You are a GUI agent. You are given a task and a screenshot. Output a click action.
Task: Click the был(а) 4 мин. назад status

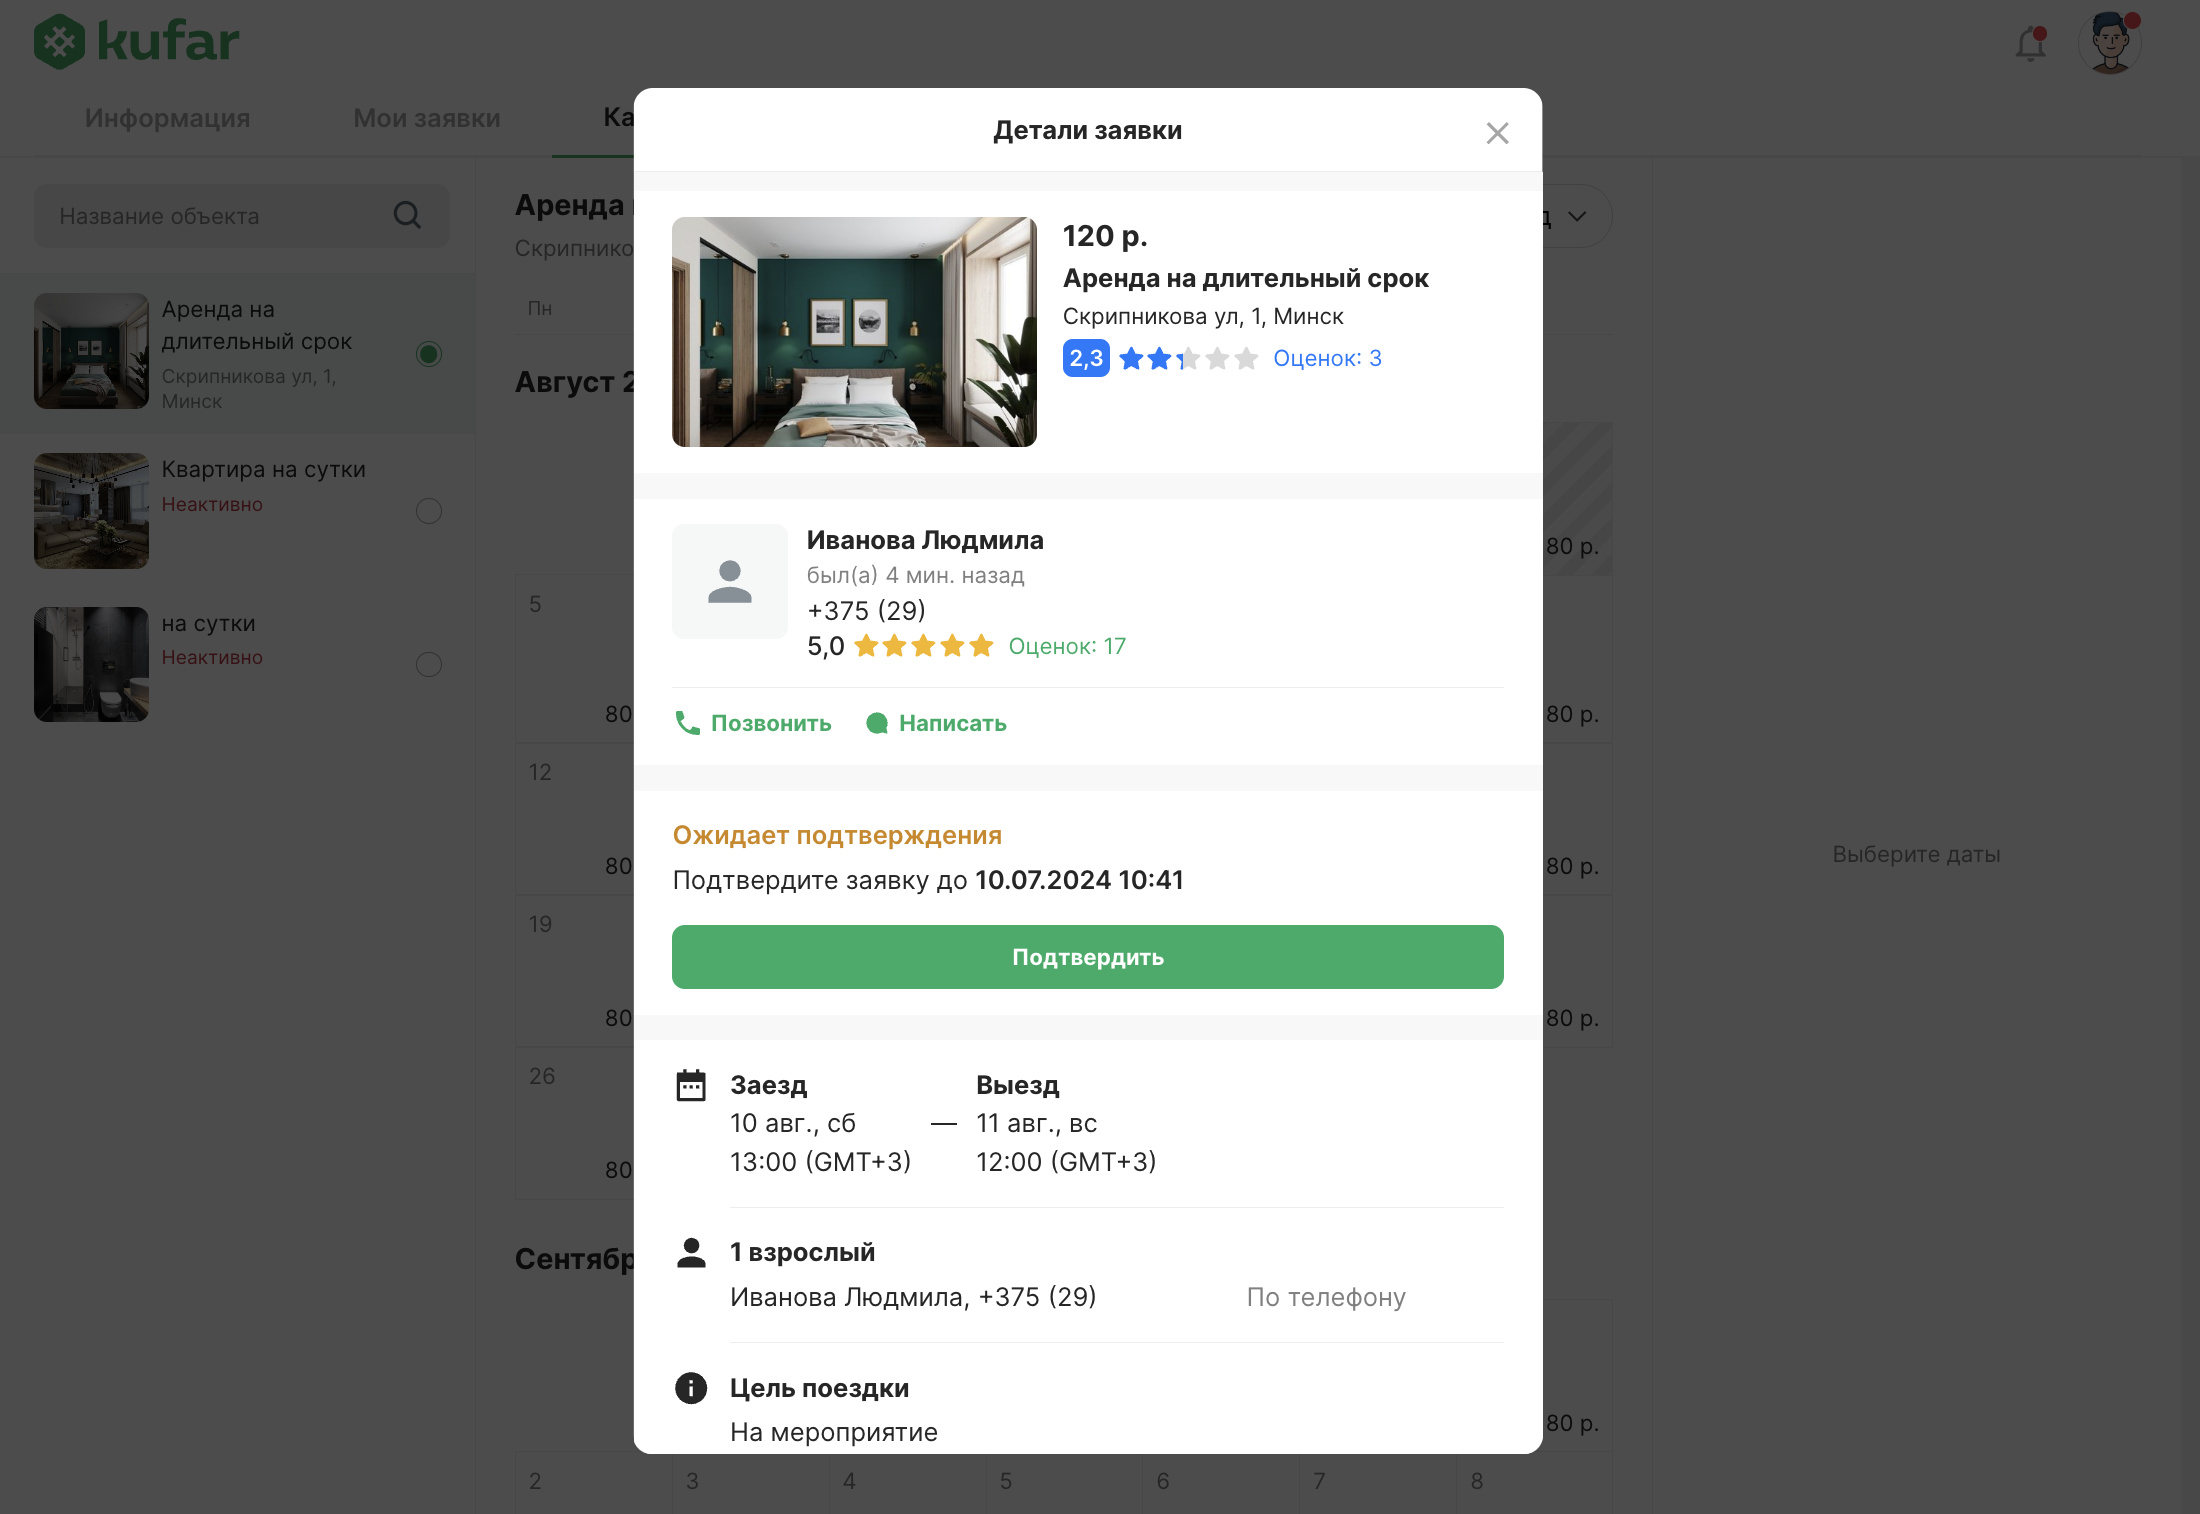(x=916, y=575)
